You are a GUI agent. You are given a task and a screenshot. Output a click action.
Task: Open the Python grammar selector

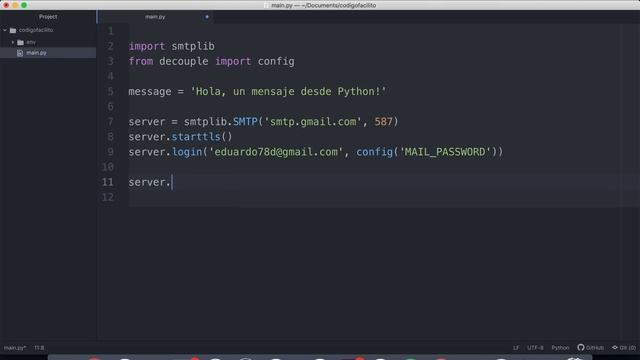click(x=560, y=348)
